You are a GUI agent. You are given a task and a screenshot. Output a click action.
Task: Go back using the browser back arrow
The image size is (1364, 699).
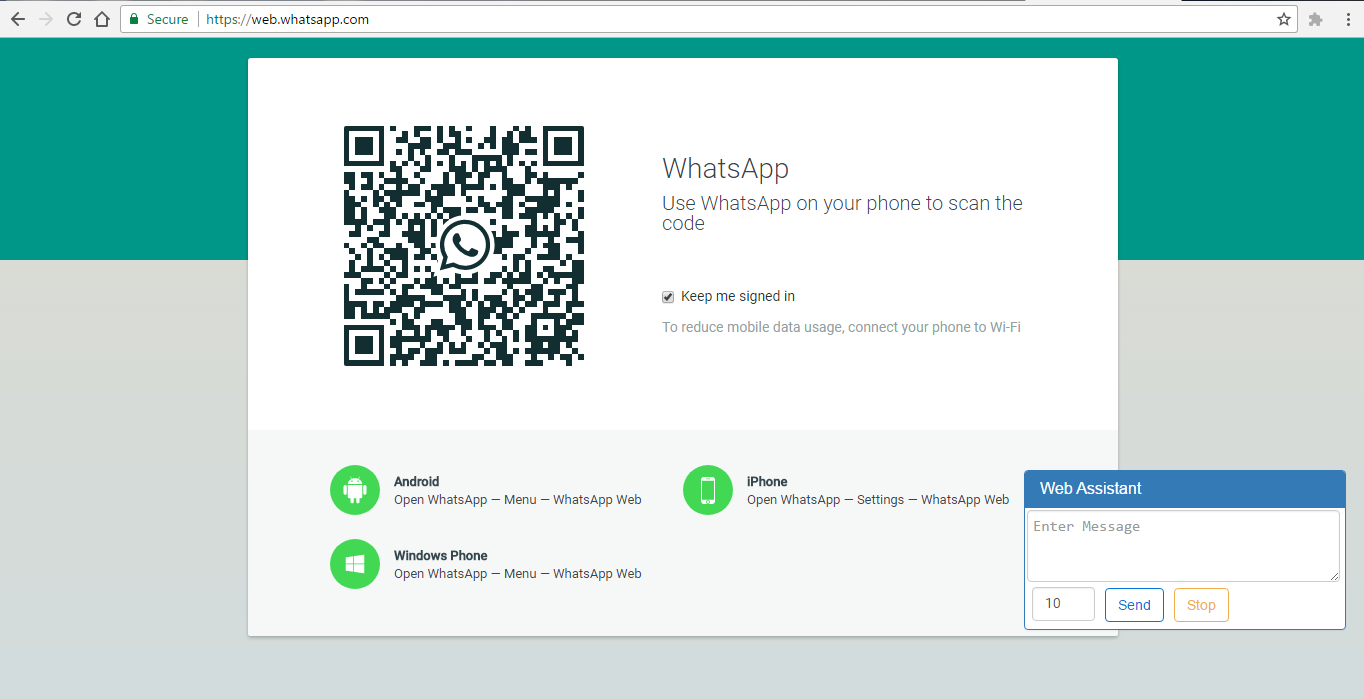pos(18,19)
